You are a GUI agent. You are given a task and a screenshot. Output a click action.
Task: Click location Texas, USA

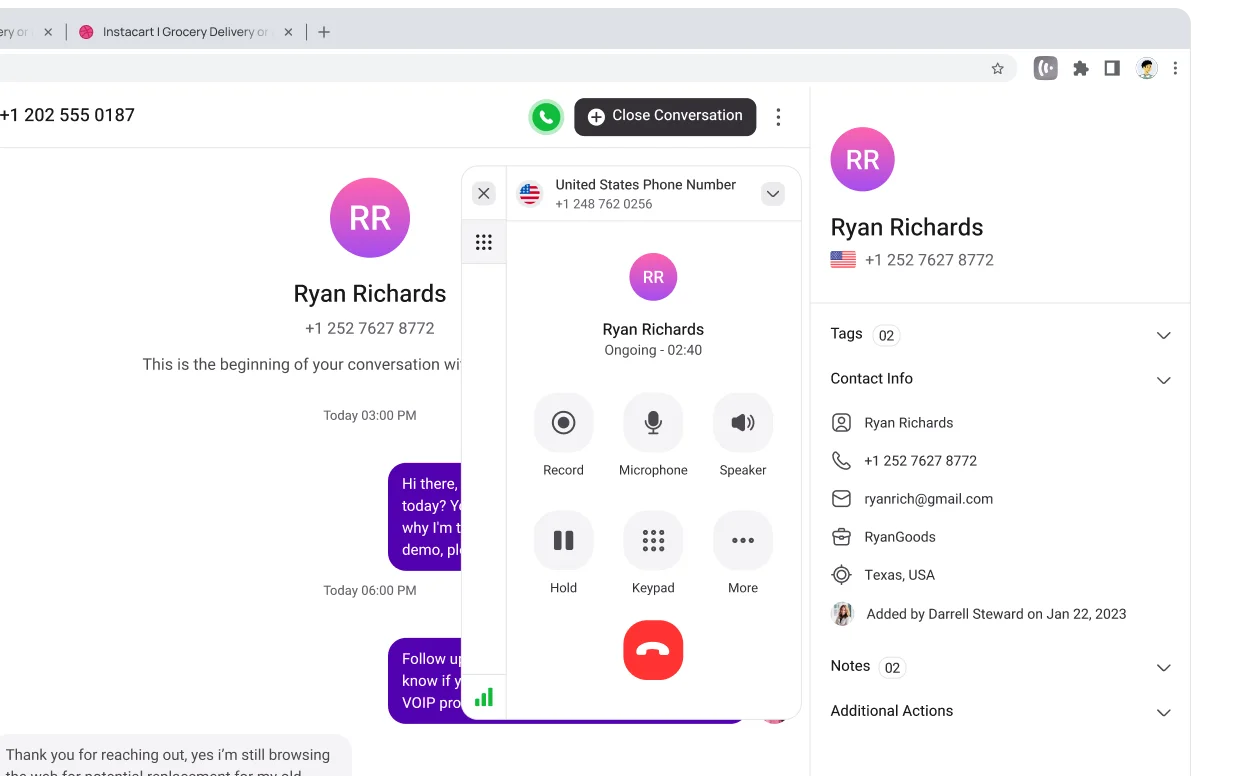click(x=900, y=575)
